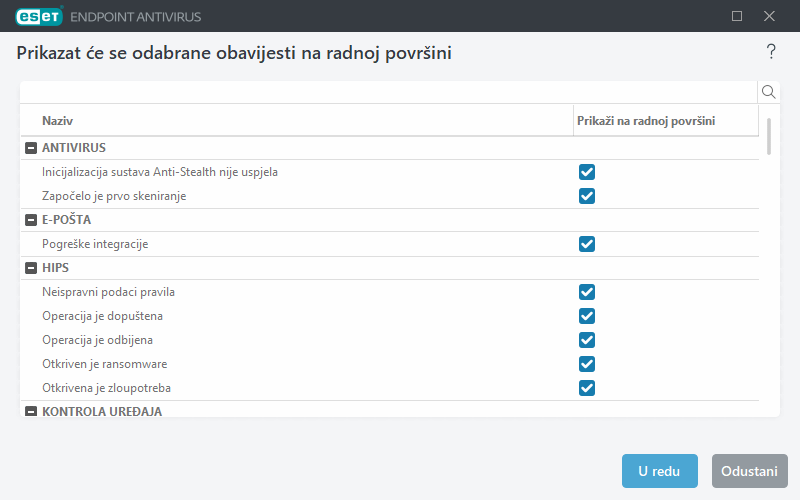Viewport: 800px width, 500px height.
Task: Disable Operacija je dopuštena notification checkbox
Action: pos(587,316)
